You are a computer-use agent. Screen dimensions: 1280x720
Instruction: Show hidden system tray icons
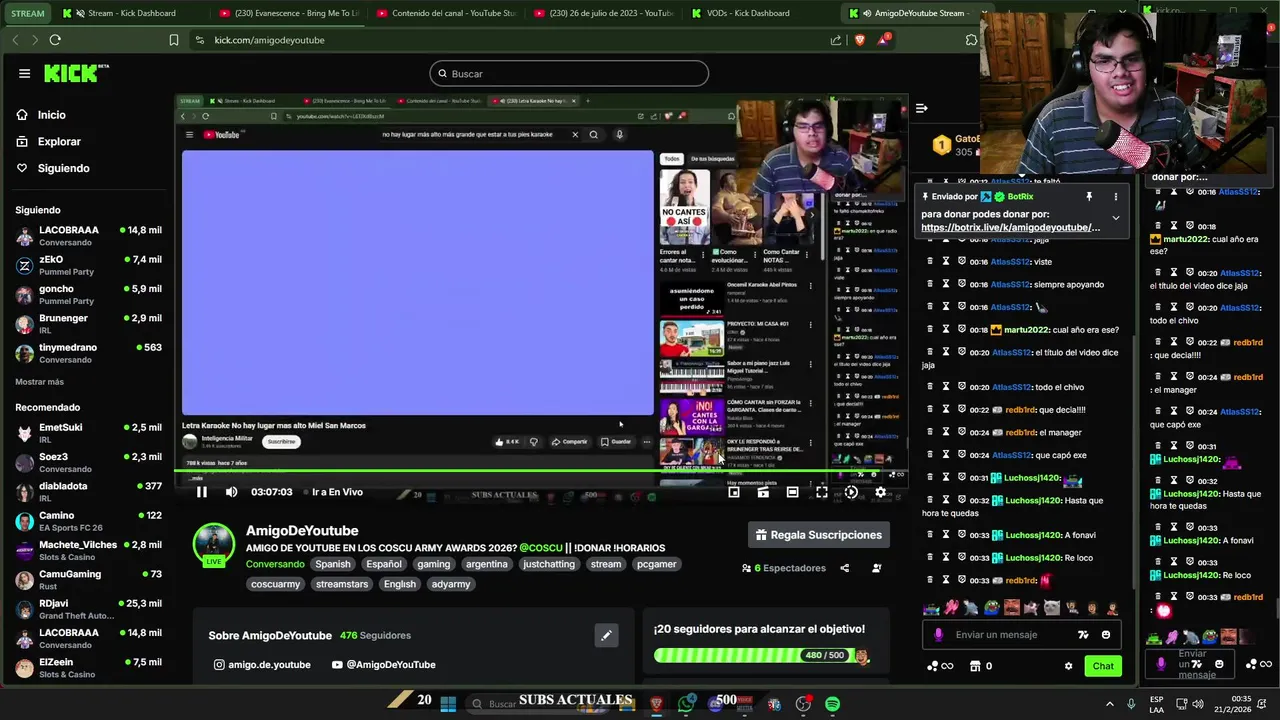click(1112, 704)
